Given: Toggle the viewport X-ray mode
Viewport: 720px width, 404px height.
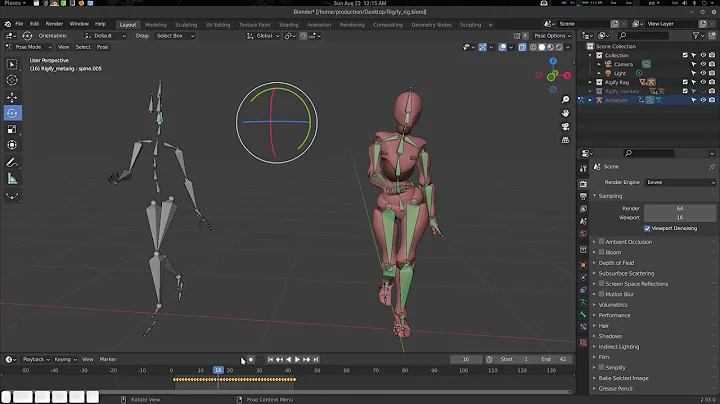Looking at the screenshot, I should (x=522, y=47).
